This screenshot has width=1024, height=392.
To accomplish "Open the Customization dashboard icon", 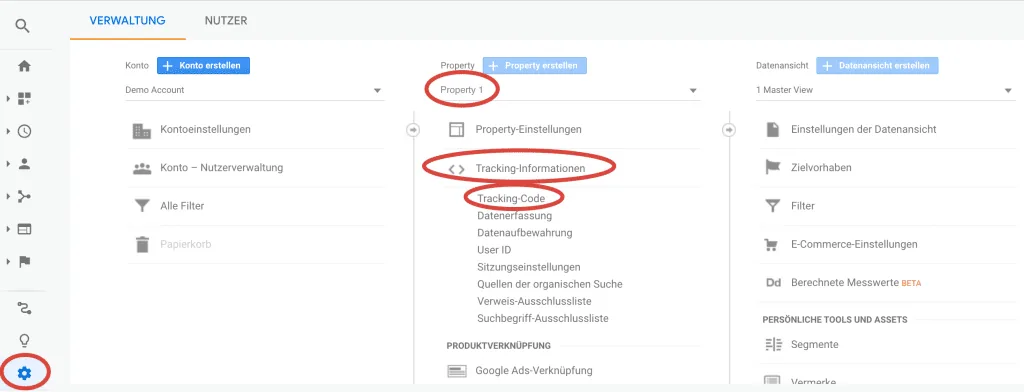I will click(x=24, y=99).
